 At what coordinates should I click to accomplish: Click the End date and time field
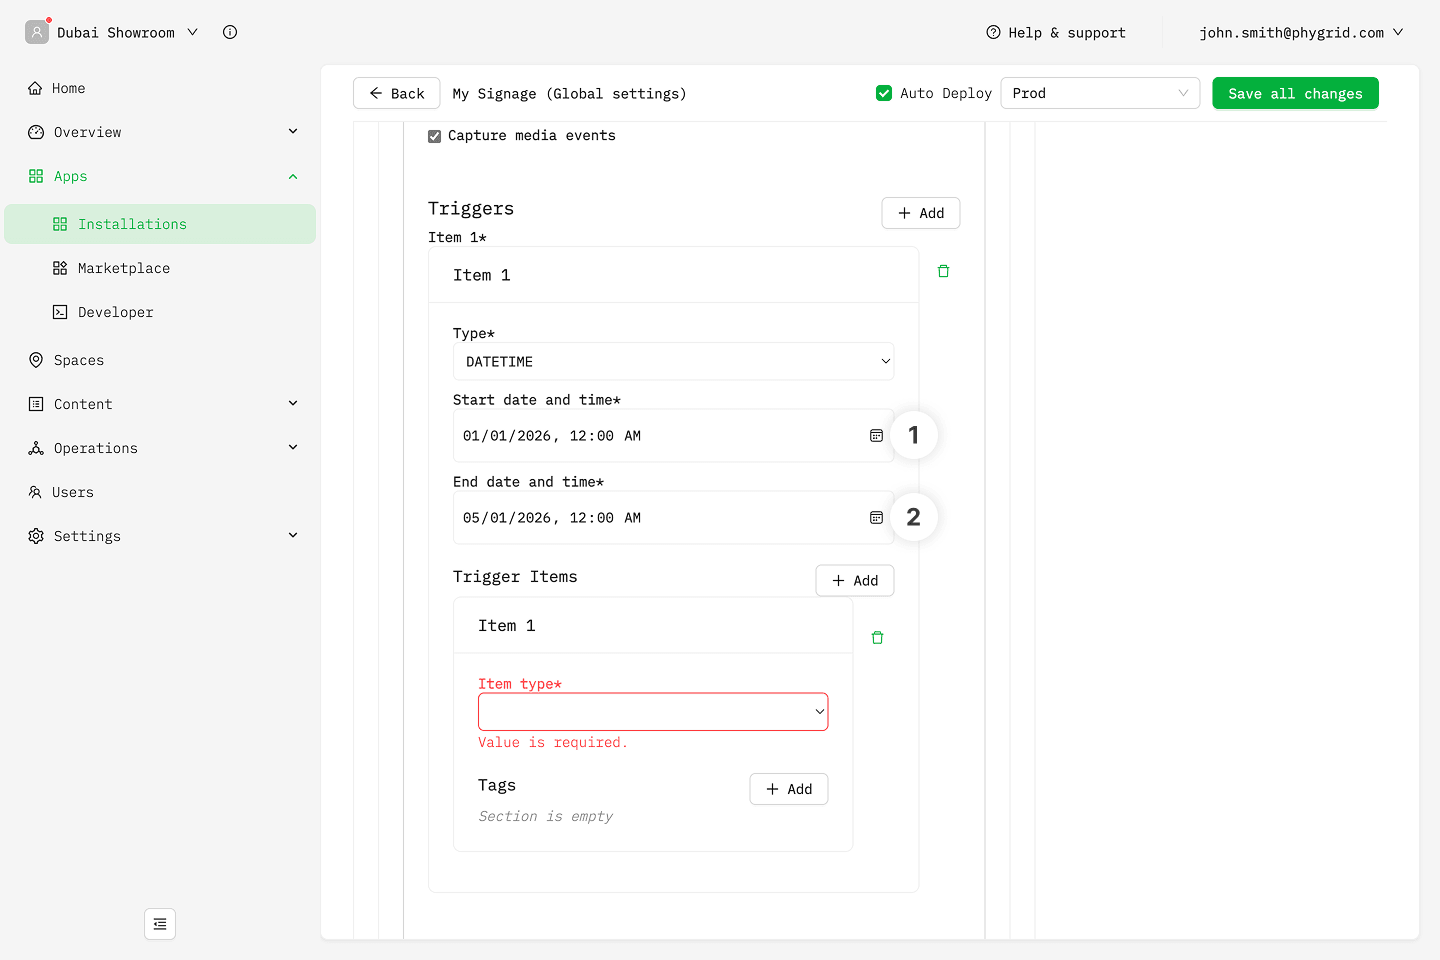(655, 518)
